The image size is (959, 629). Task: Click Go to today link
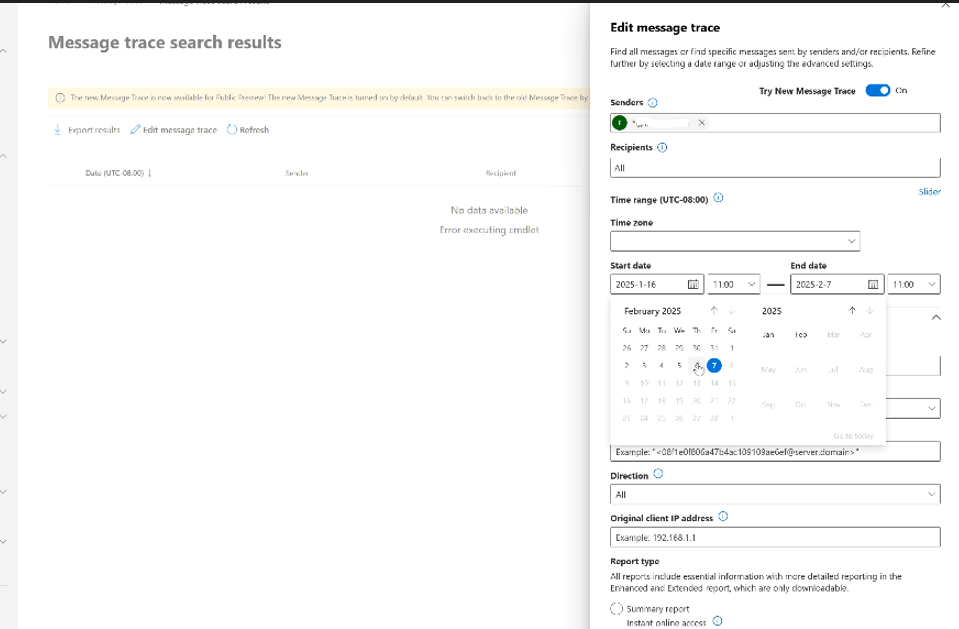coord(854,436)
